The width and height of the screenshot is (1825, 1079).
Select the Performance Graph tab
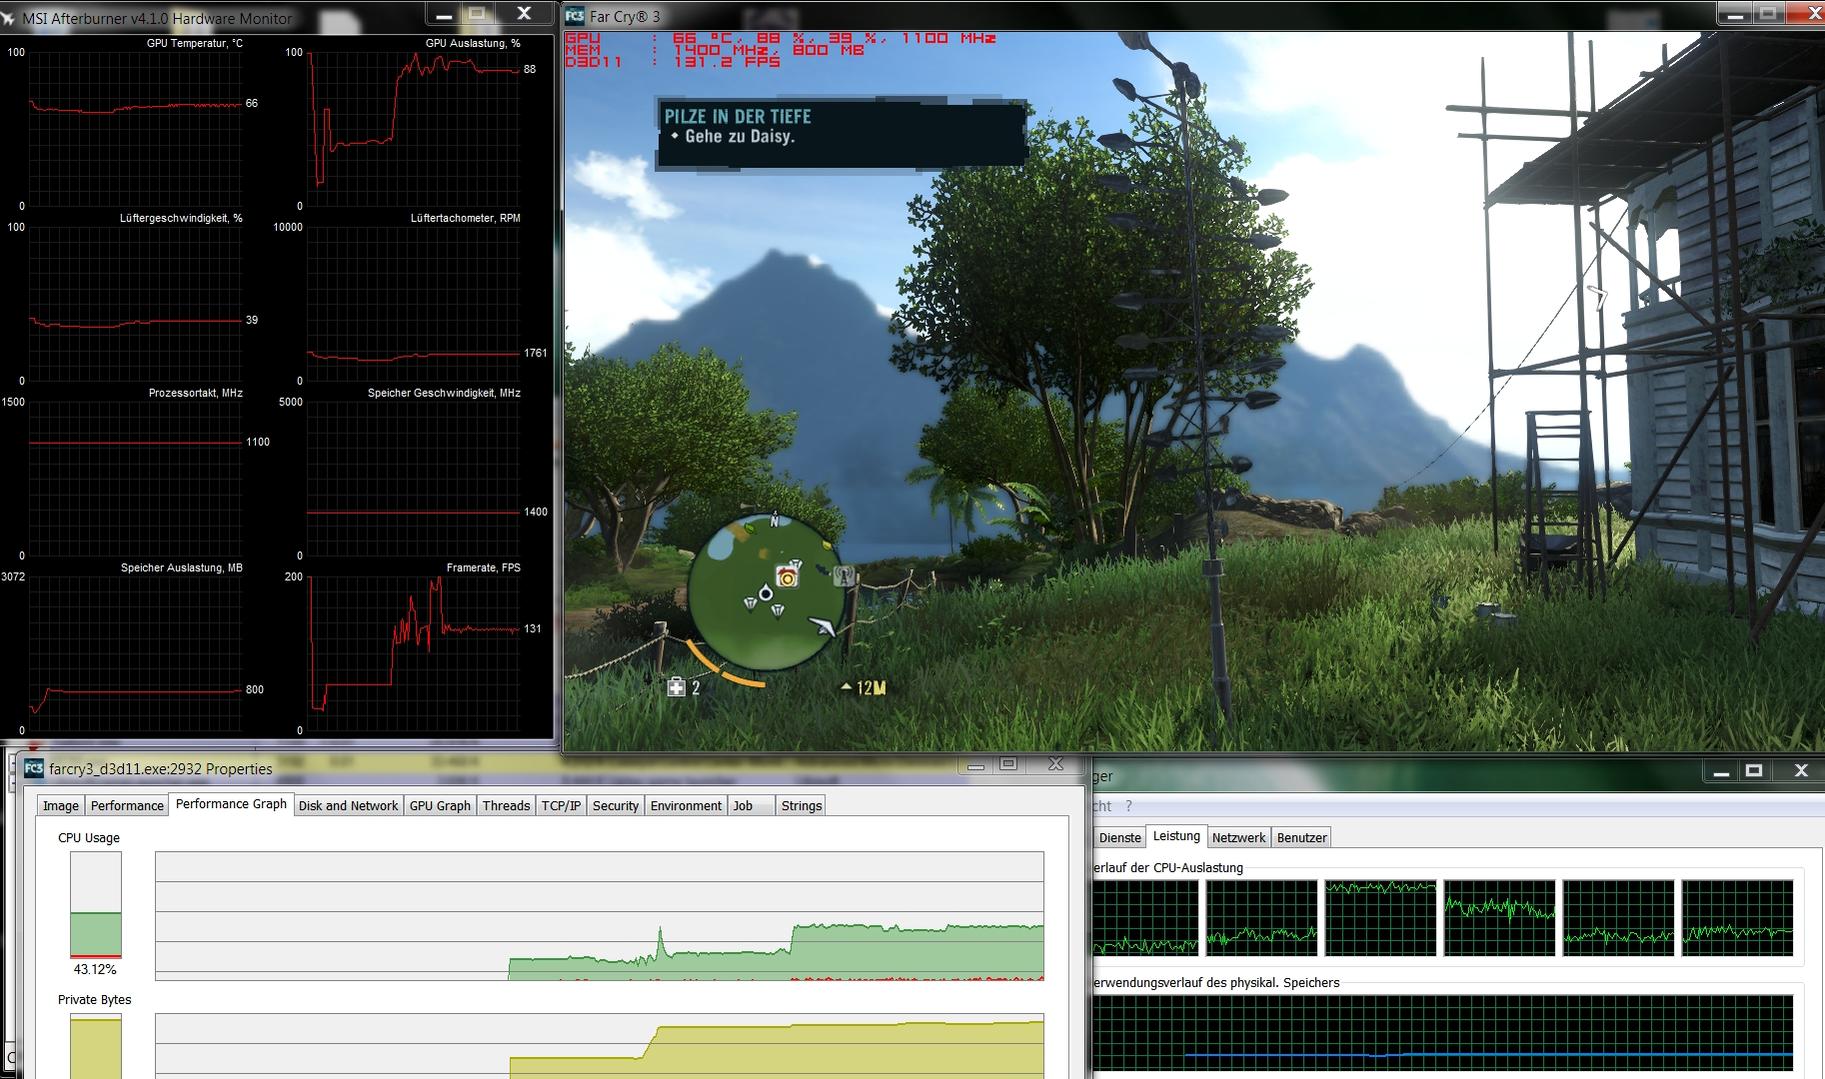231,805
